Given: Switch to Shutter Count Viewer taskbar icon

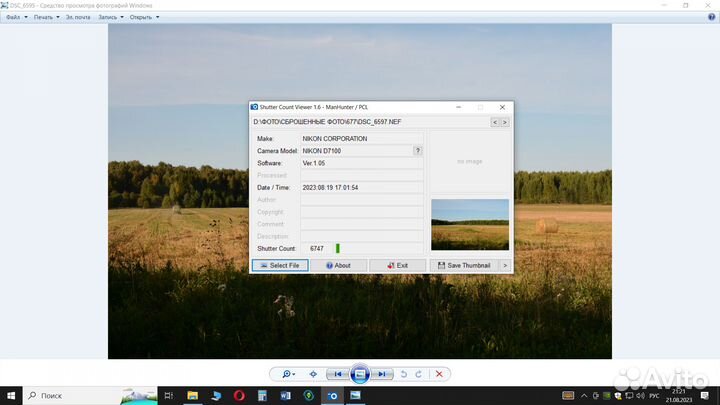Looking at the screenshot, I should 332,395.
